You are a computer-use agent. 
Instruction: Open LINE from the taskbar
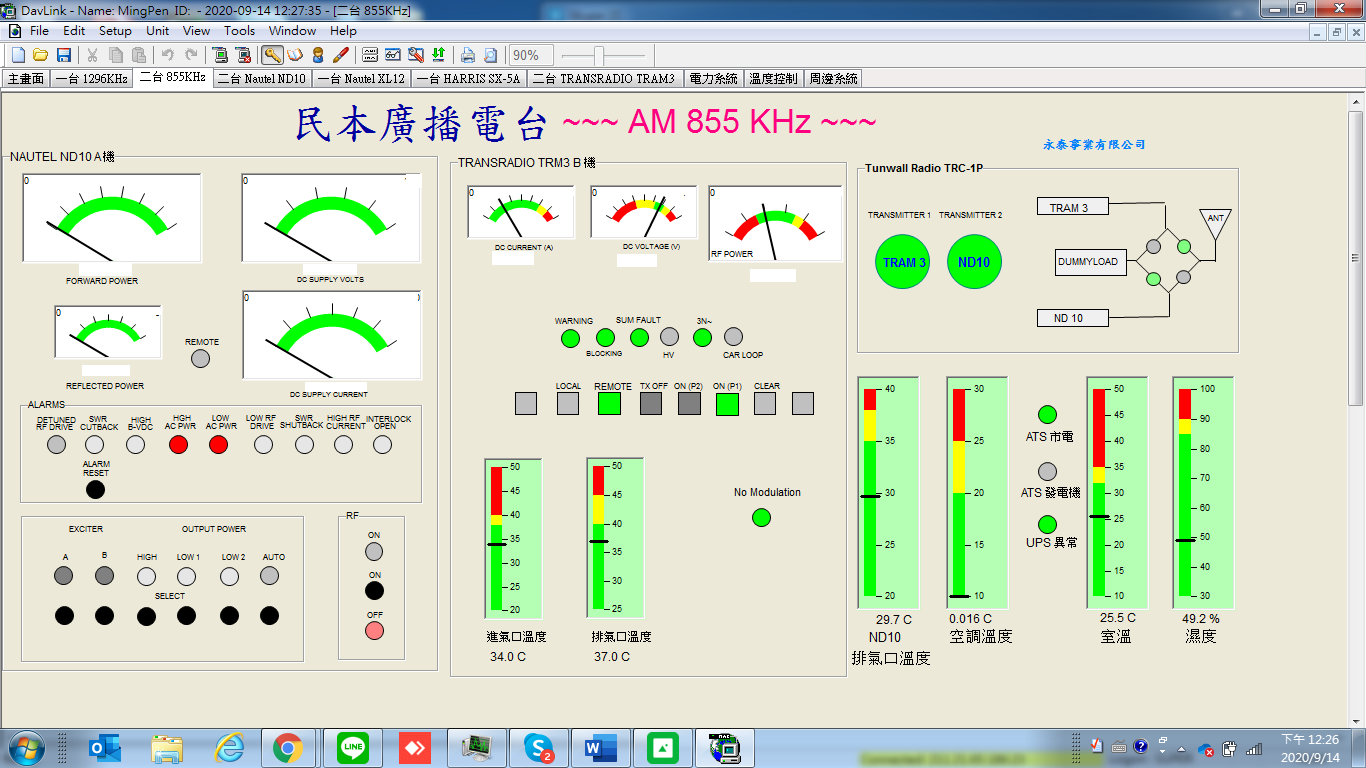click(x=352, y=747)
